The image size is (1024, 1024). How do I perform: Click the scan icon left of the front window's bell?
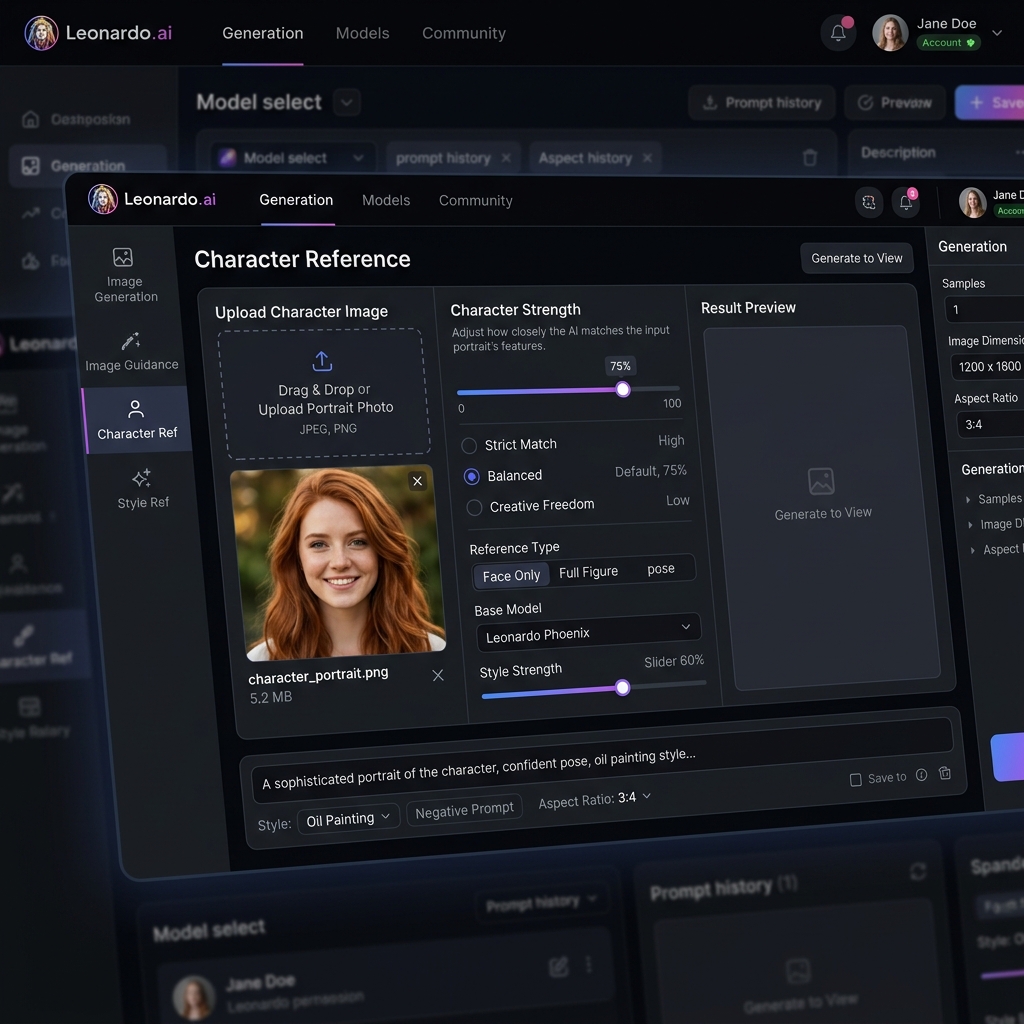point(869,202)
